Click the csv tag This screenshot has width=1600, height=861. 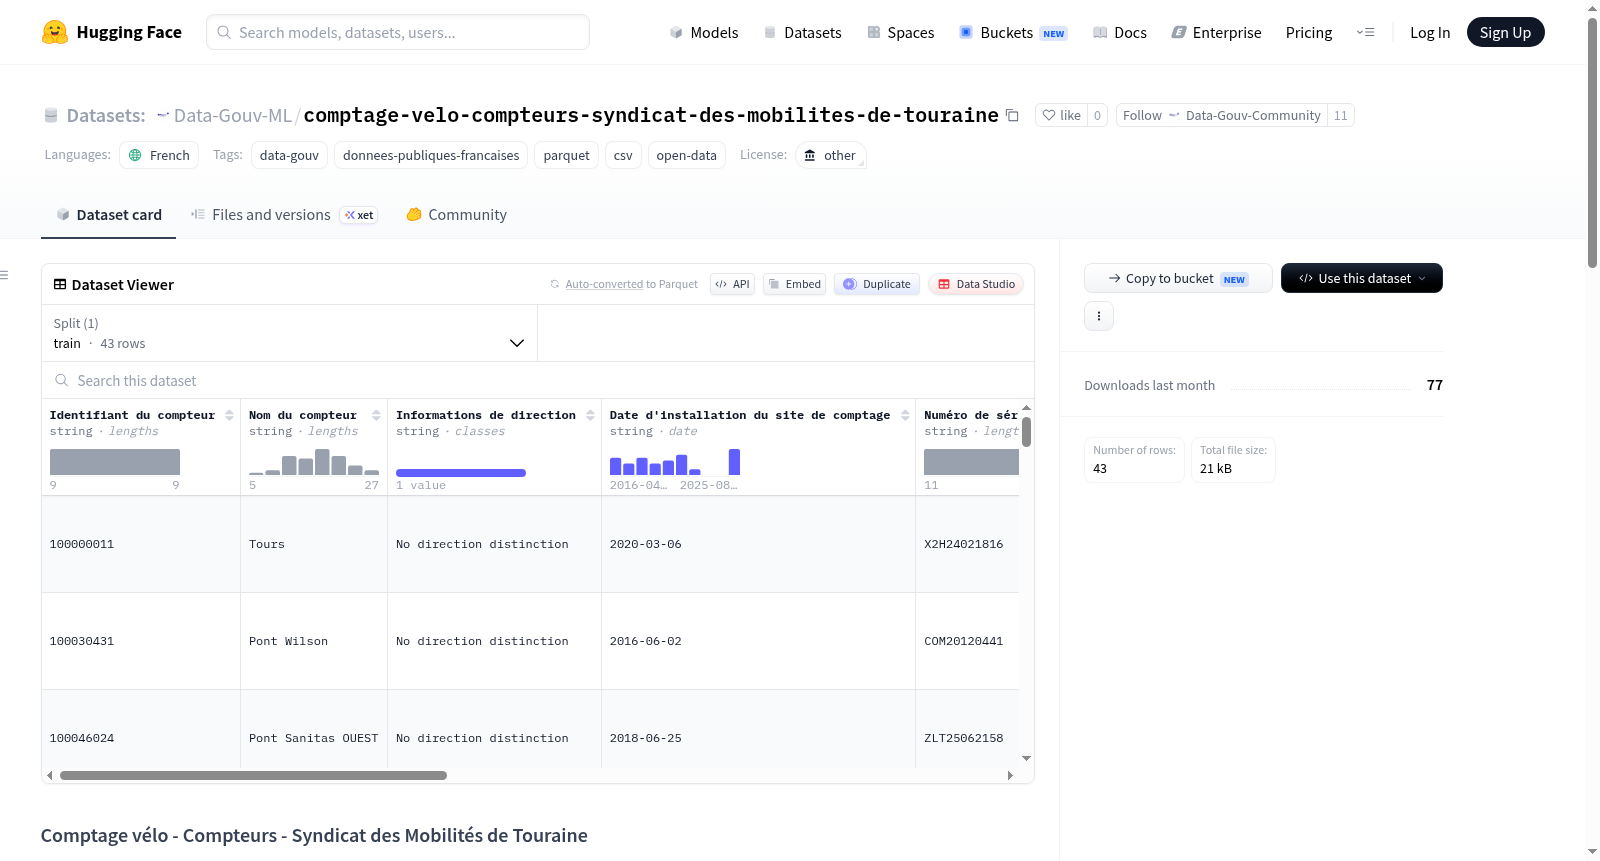pos(623,155)
